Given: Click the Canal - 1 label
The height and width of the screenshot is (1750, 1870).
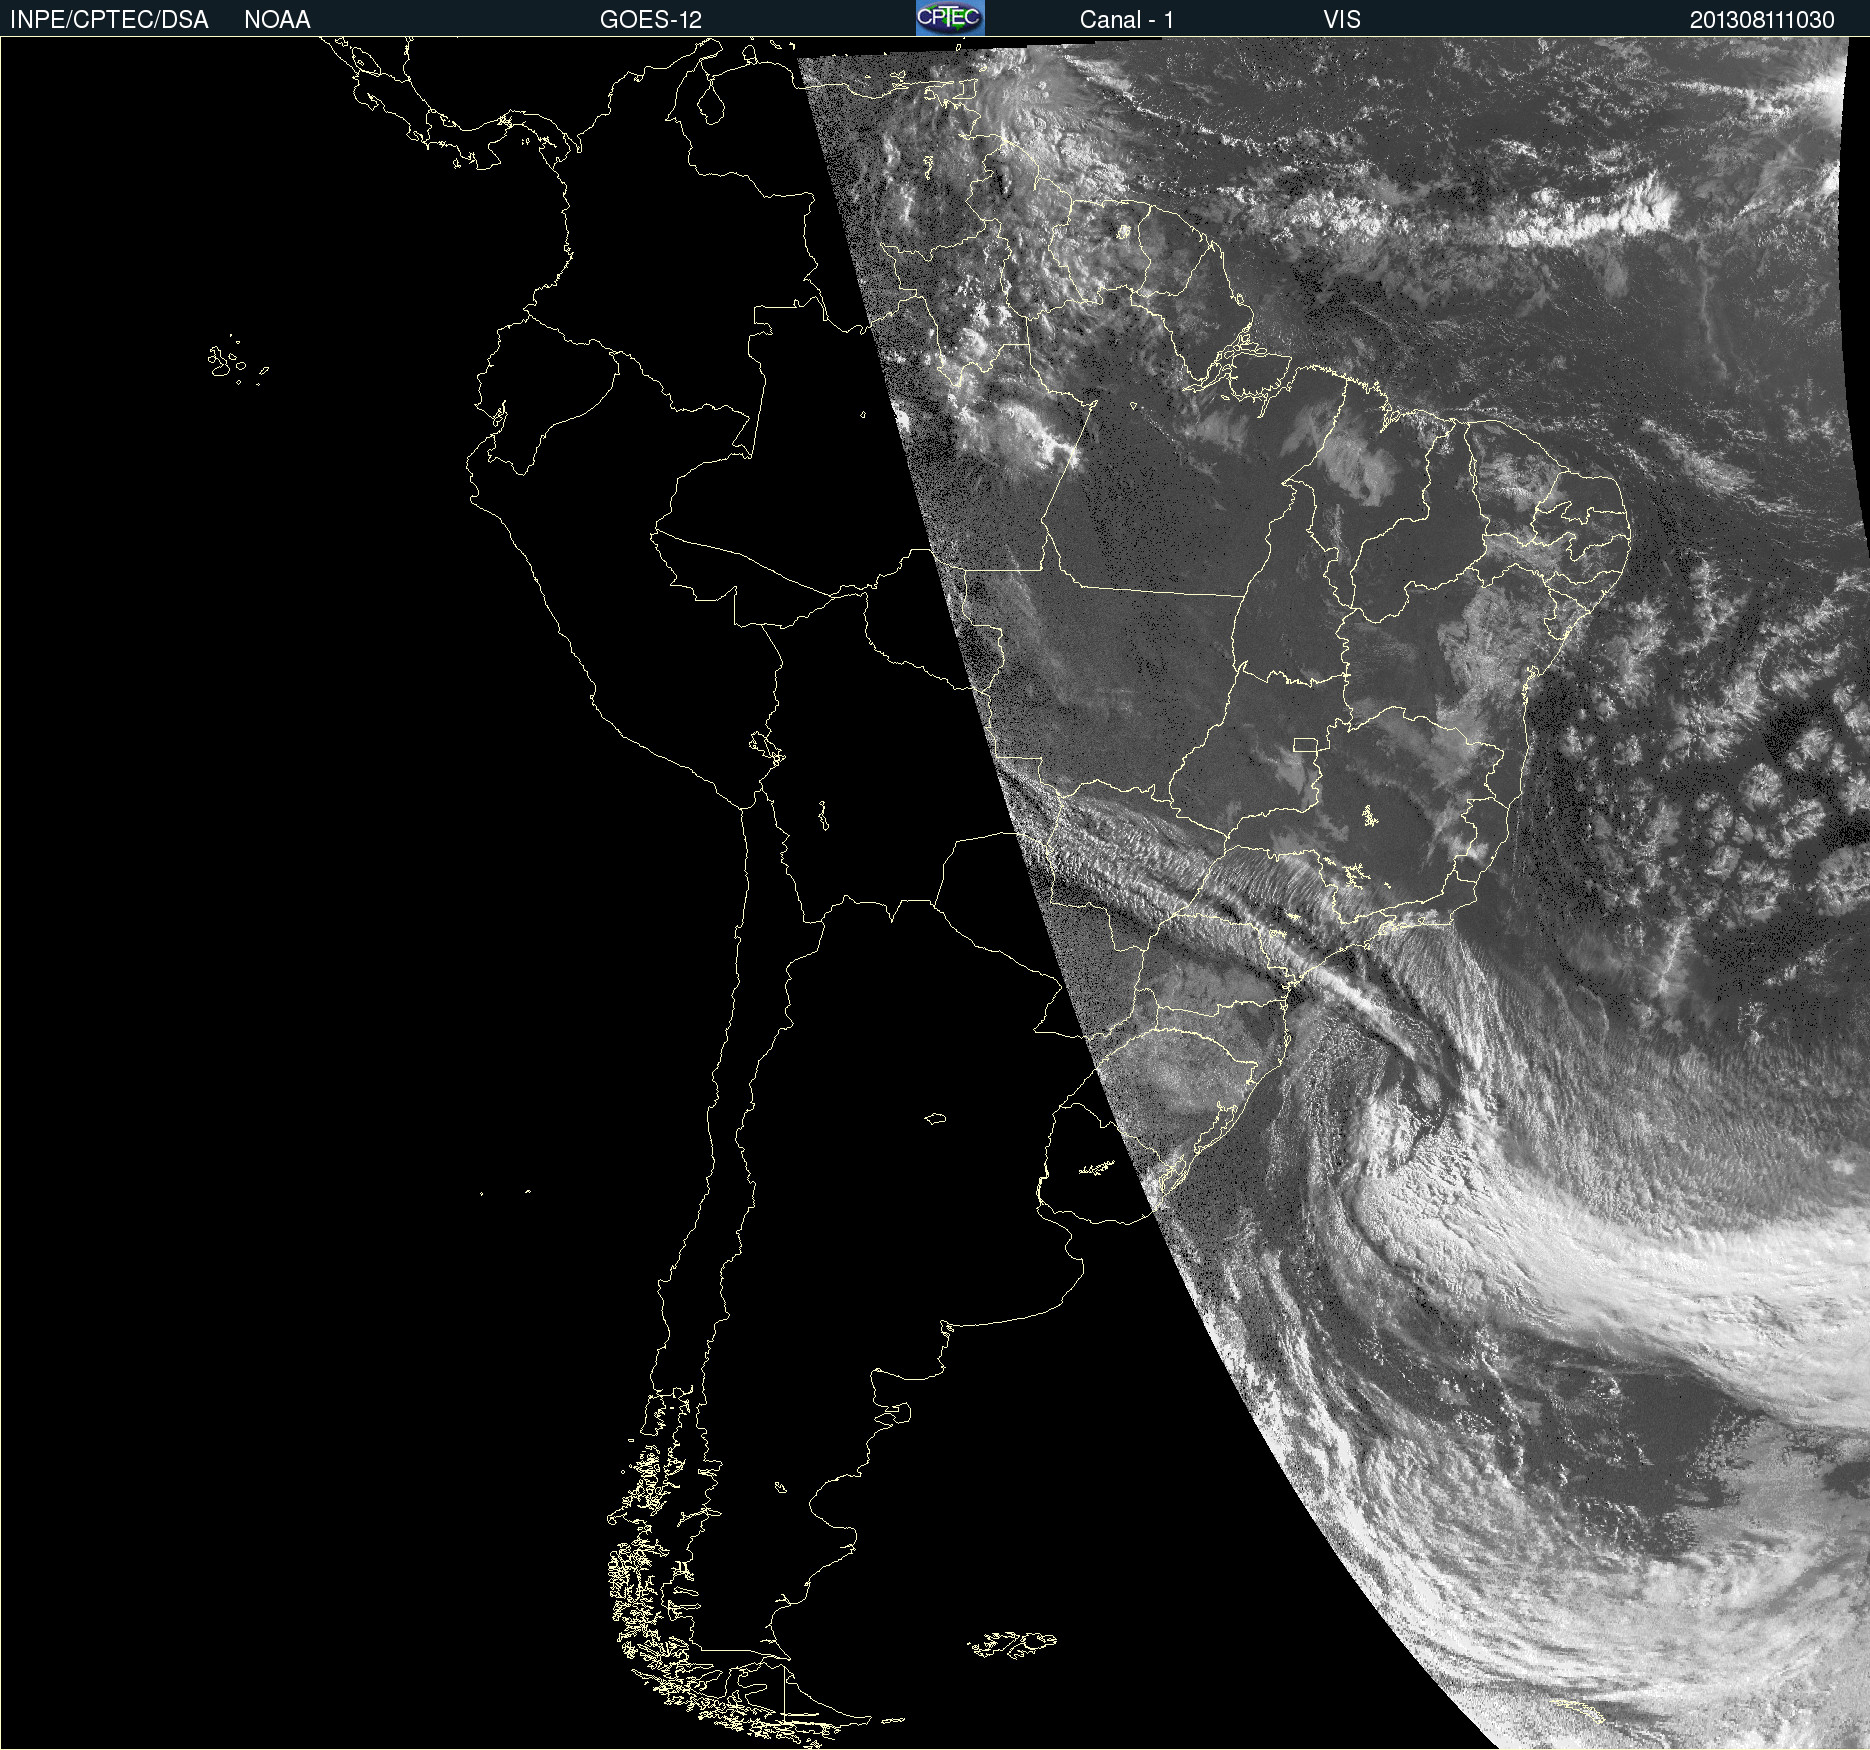Looking at the screenshot, I should (1127, 20).
